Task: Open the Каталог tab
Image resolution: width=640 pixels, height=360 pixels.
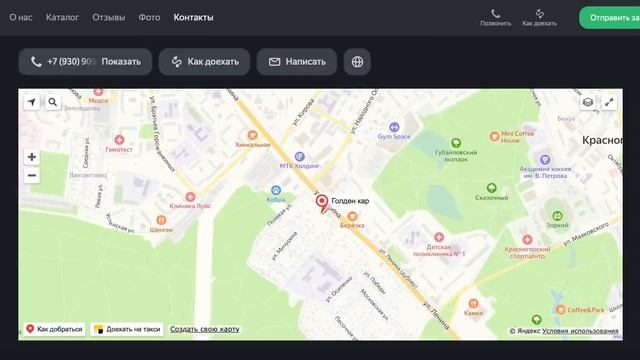Action: [62, 18]
